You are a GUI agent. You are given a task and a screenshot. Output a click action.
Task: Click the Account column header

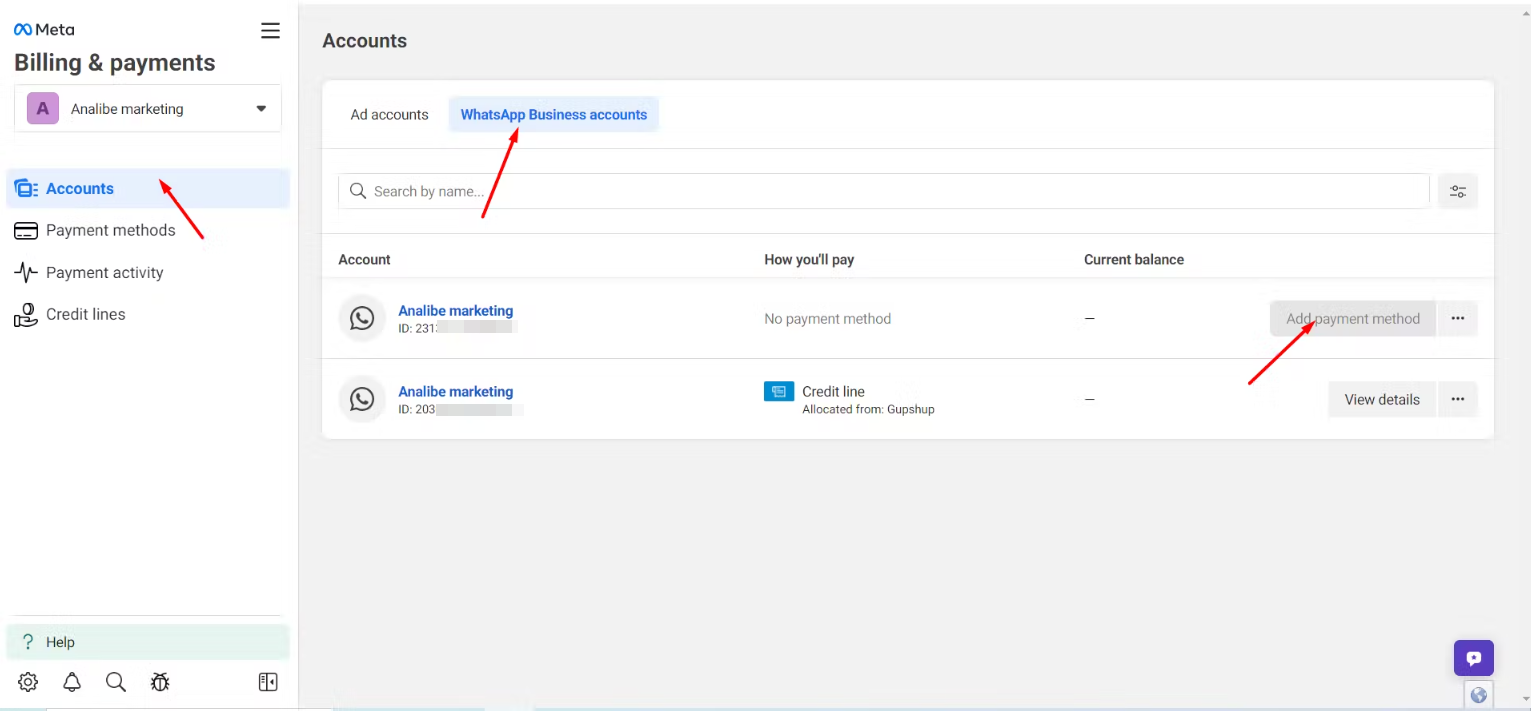tap(364, 260)
